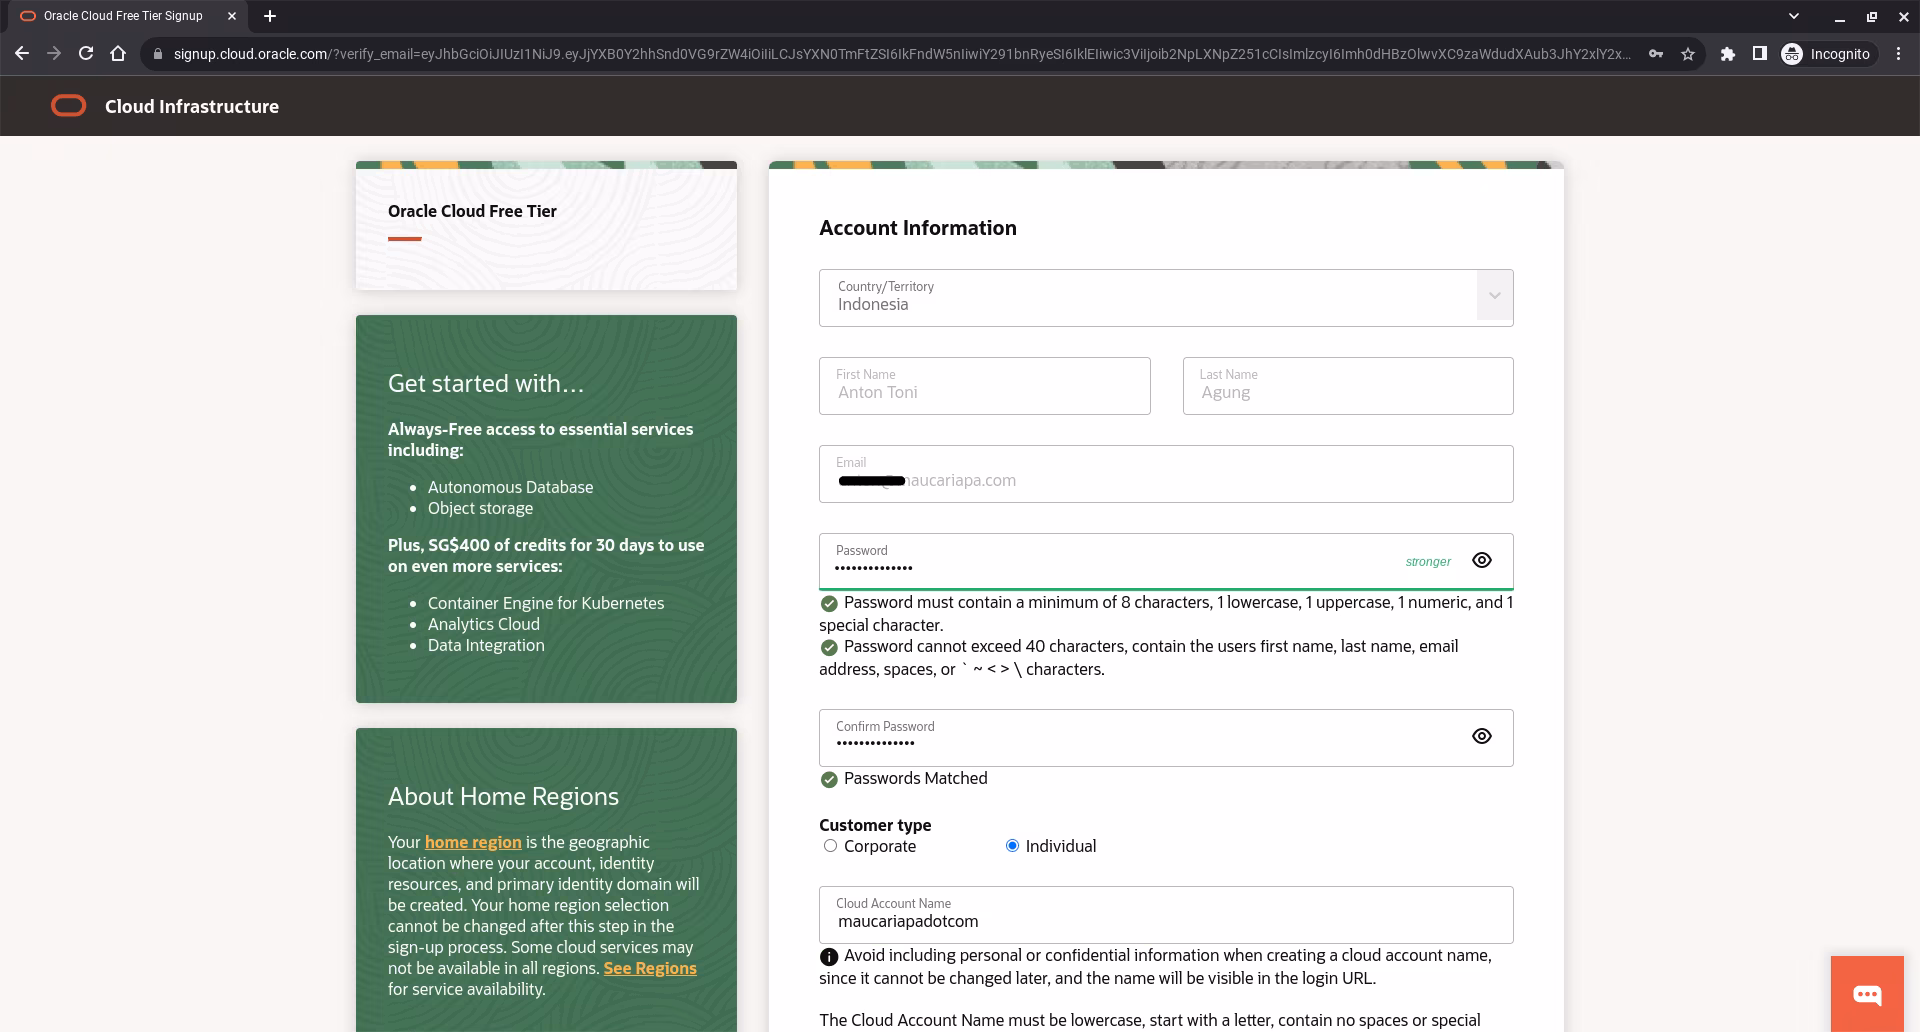1920x1032 pixels.
Task: Click the info icon beside the cloud account warning
Action: (x=829, y=957)
